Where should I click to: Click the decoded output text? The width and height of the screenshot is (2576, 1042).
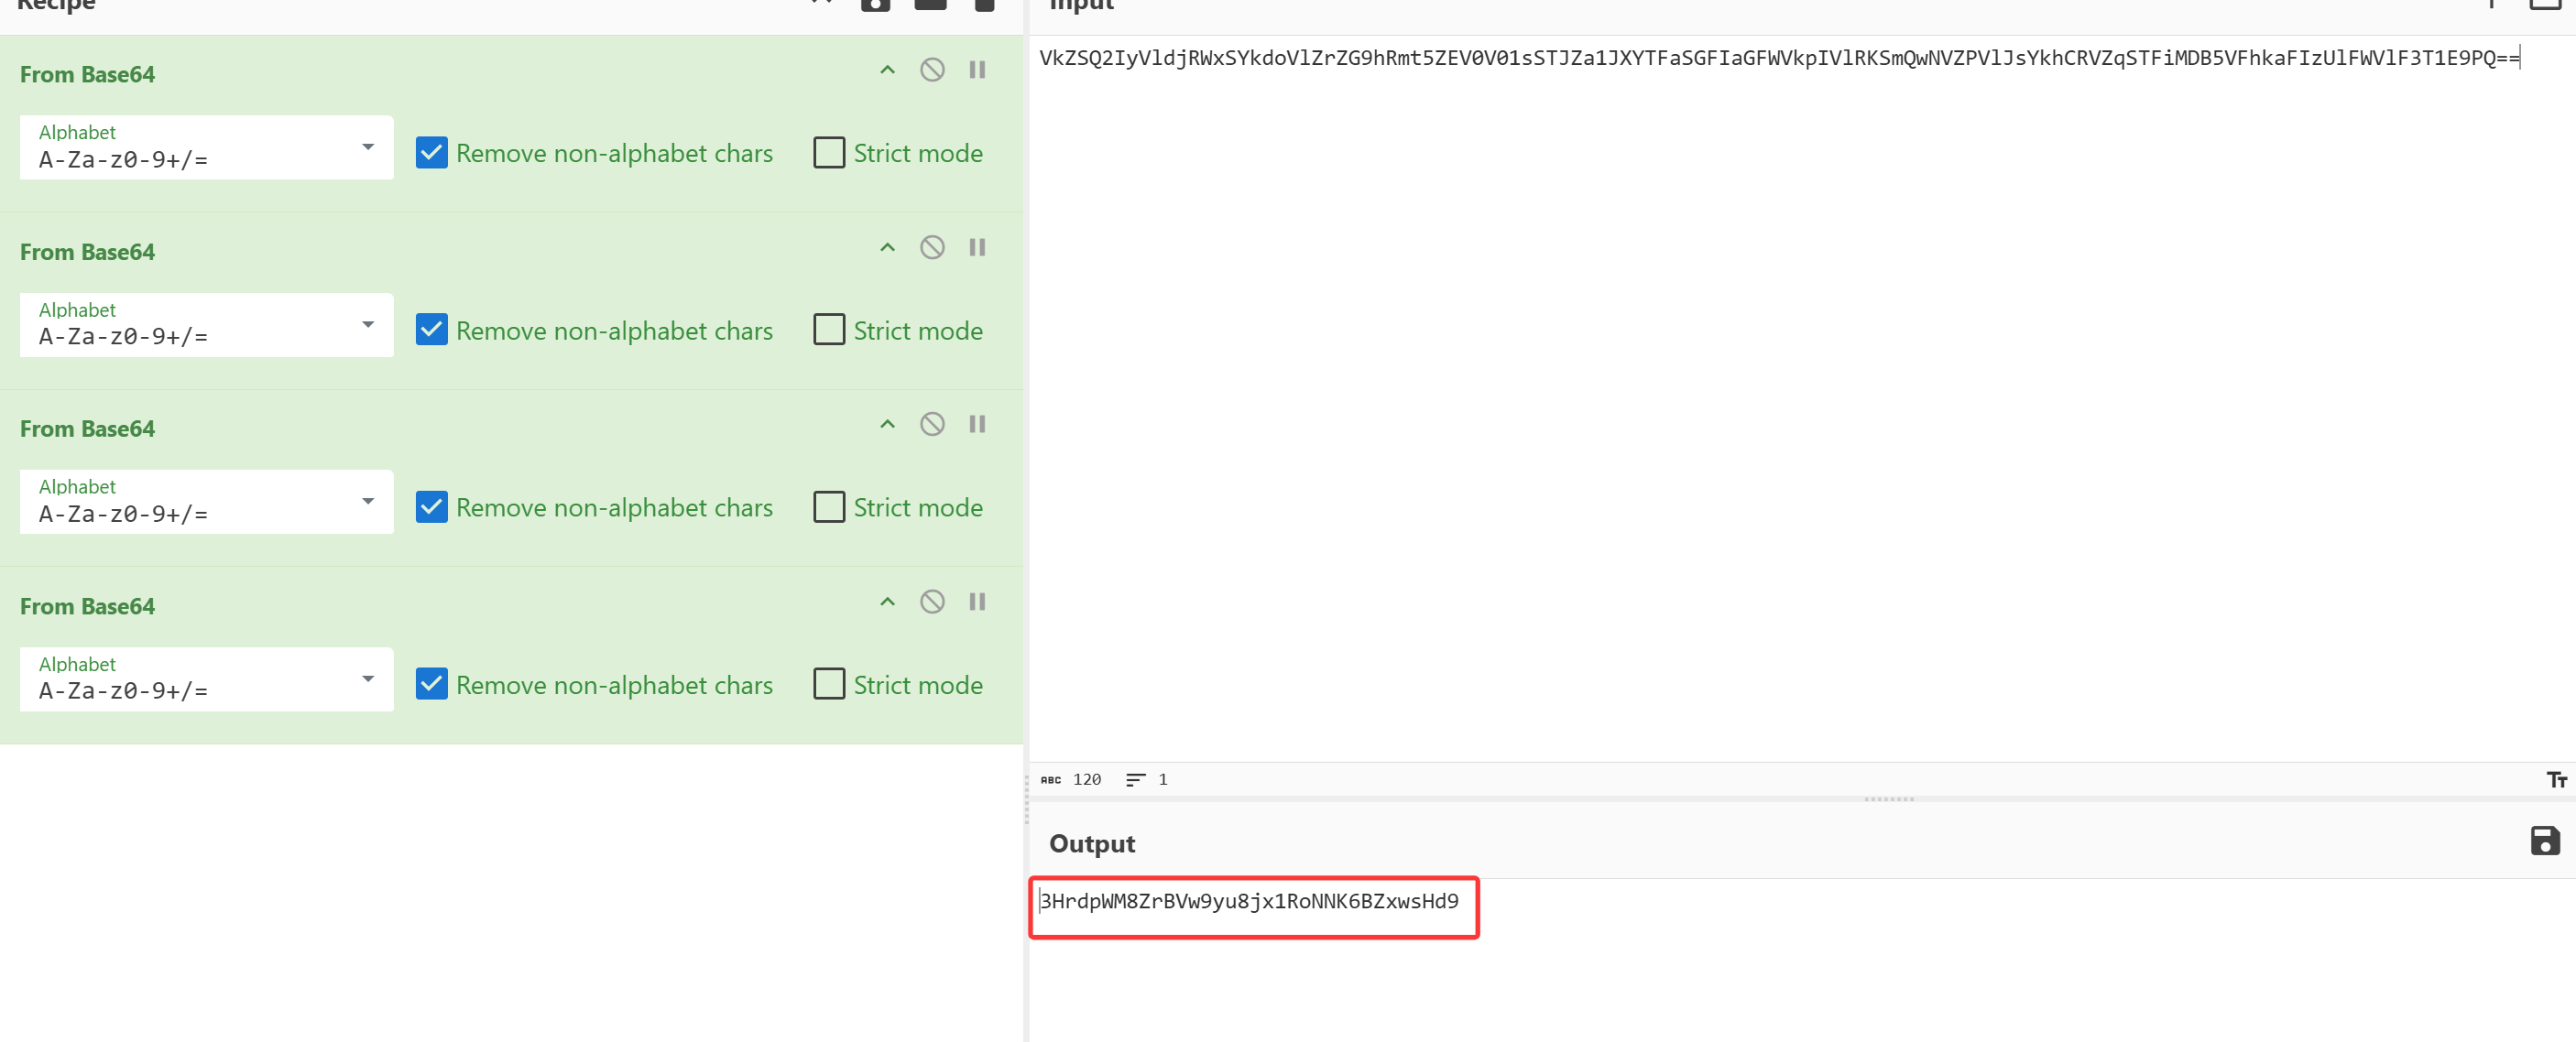tap(1249, 901)
